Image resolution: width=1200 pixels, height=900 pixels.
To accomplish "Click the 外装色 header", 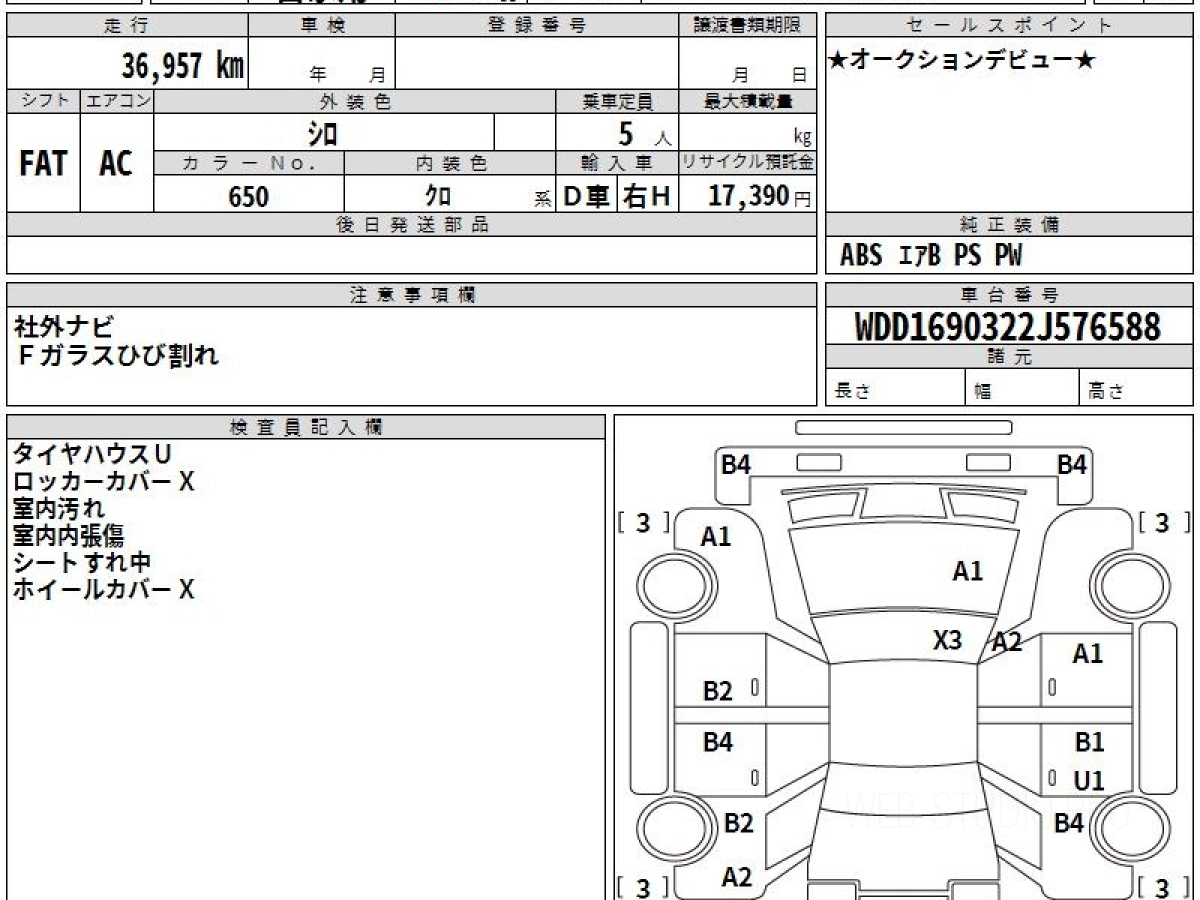I will point(355,101).
